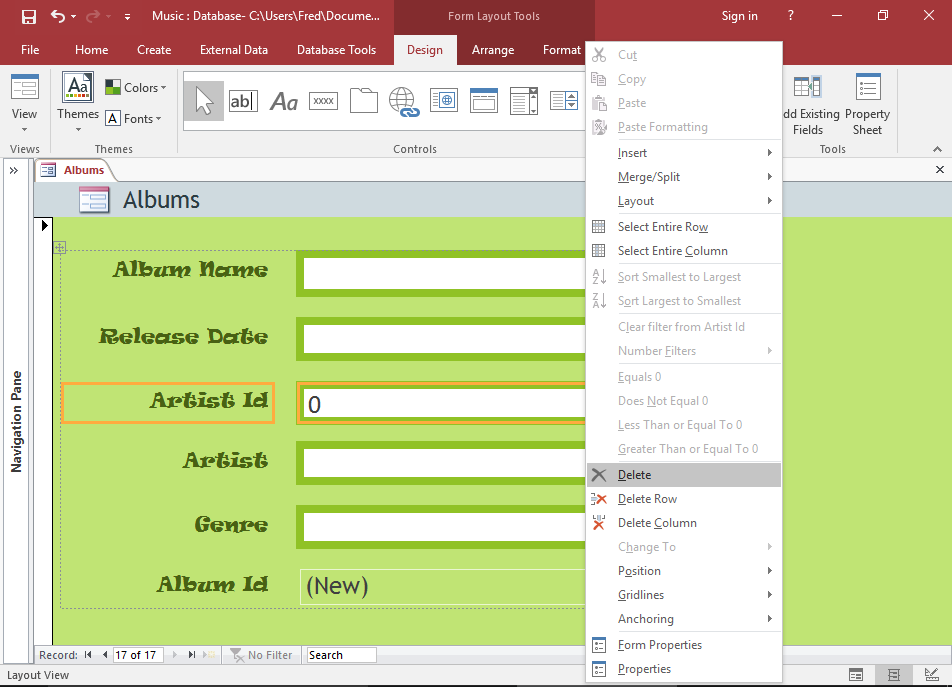Image resolution: width=952 pixels, height=687 pixels.
Task: Switch to Layout View in status bar
Action: 894,675
